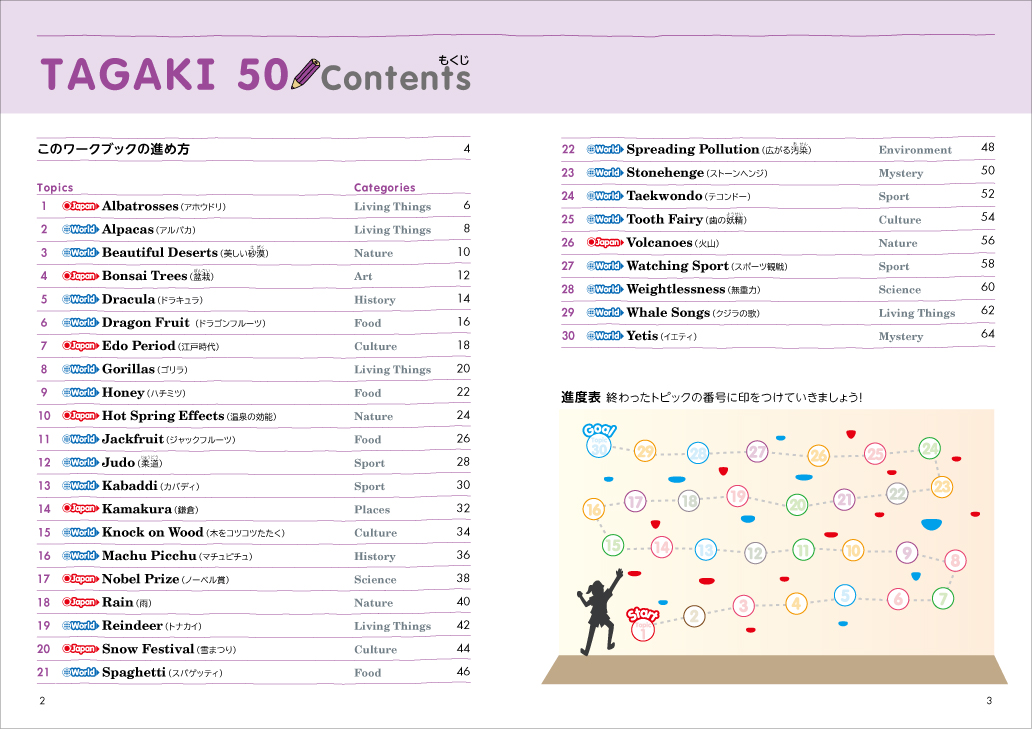This screenshot has height=729, width=1032.
Task: Click the 'TAGAKI 50' title text
Action: coord(165,74)
